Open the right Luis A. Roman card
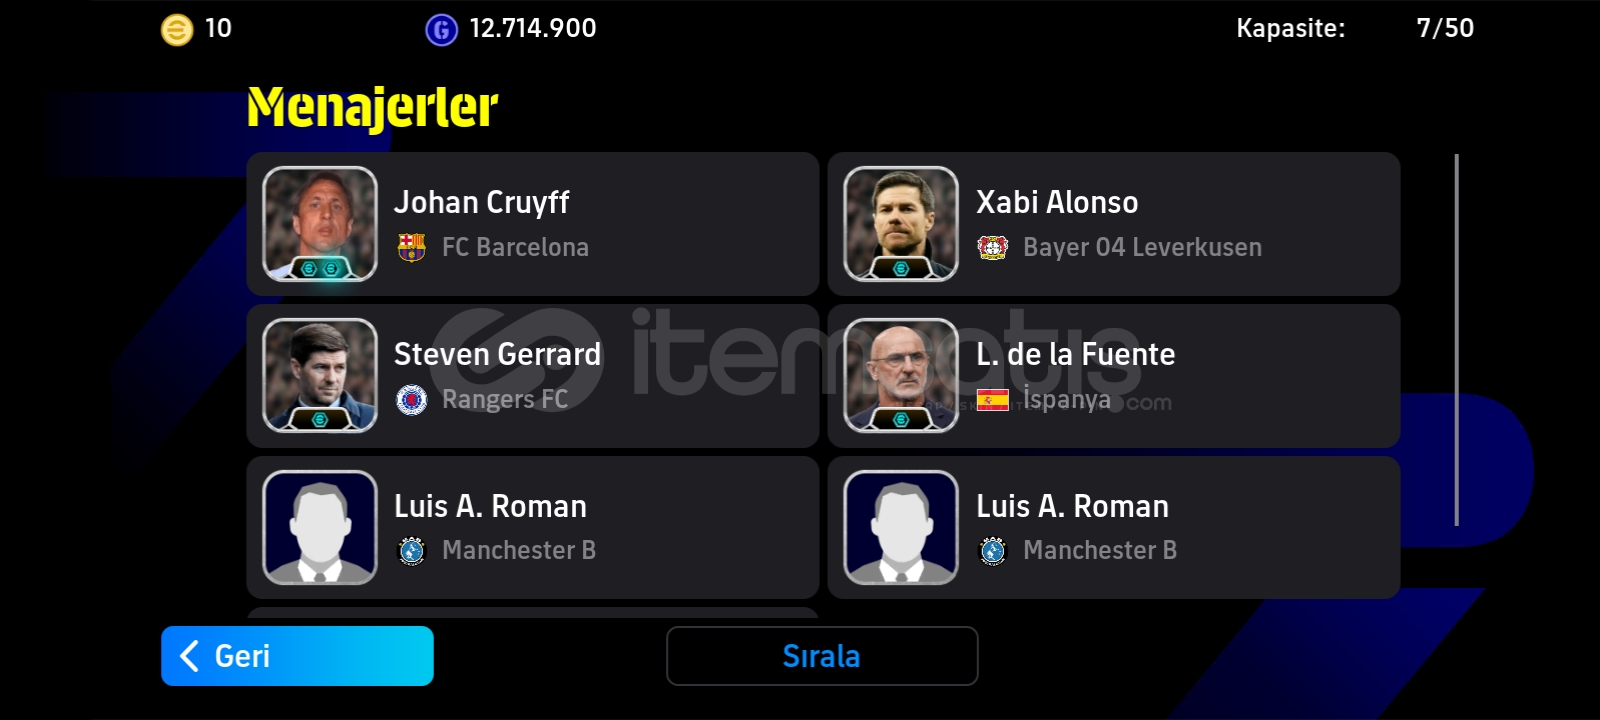 [1114, 528]
